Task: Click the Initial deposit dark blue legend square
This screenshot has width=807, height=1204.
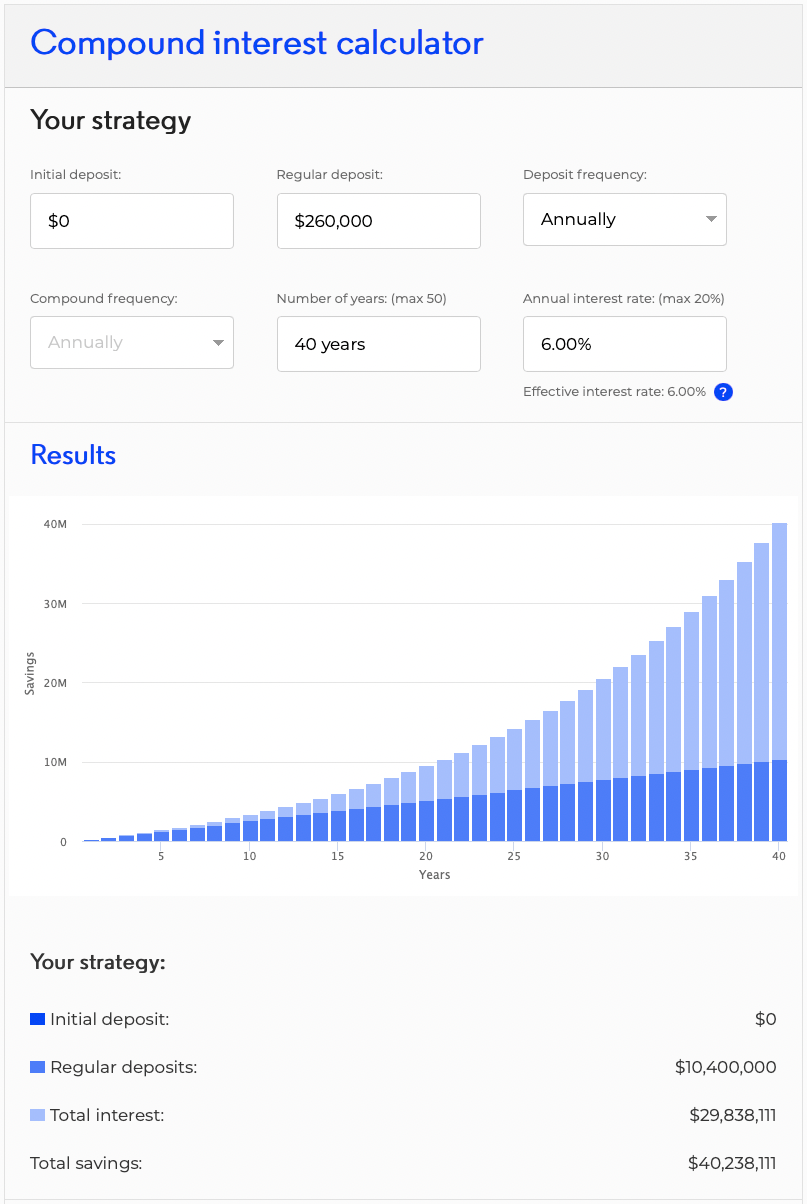Action: [x=38, y=1019]
